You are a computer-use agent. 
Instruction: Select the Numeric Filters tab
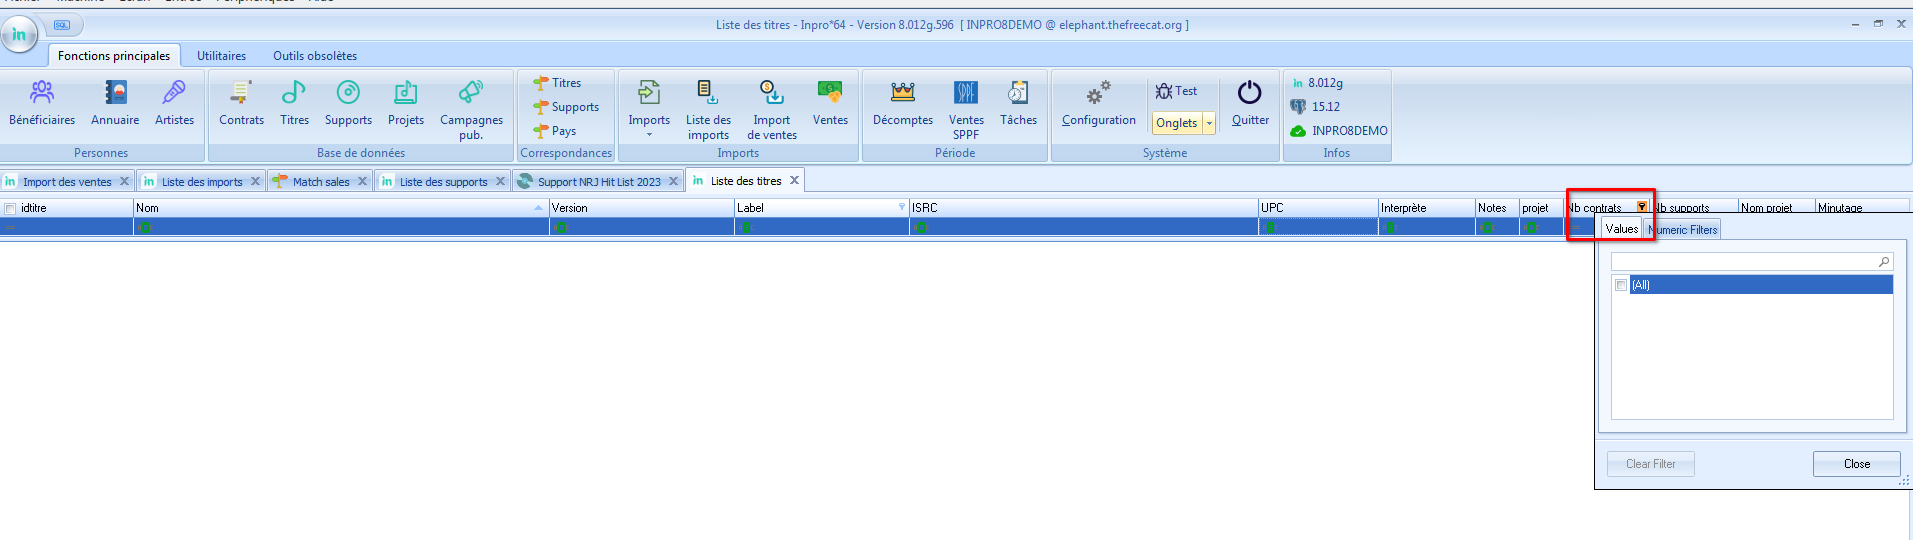pyautogui.click(x=1683, y=230)
